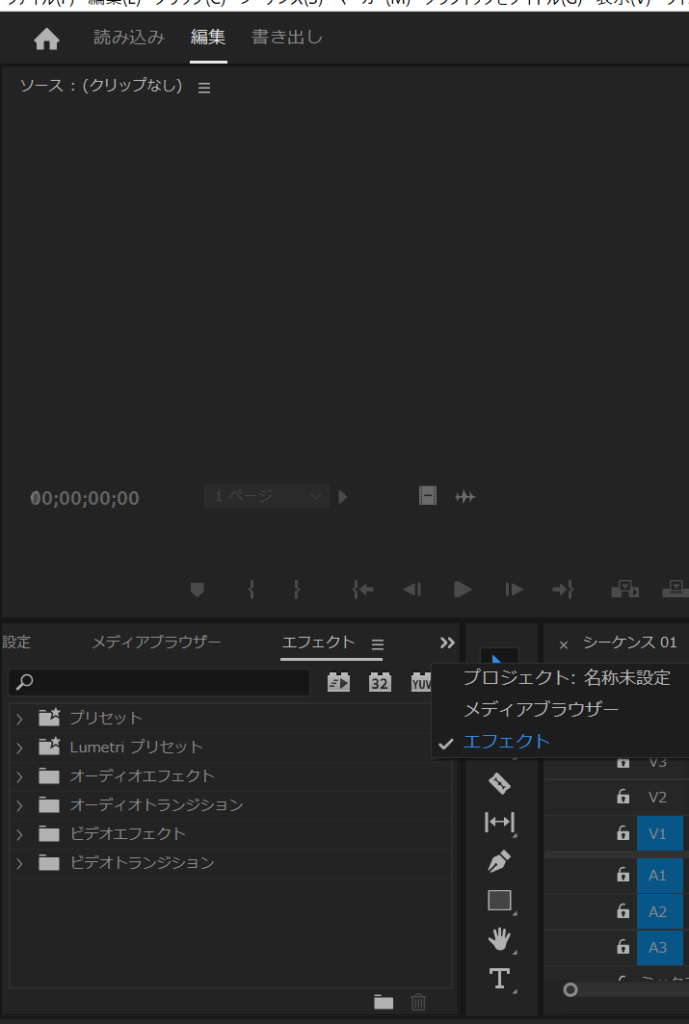Click the effects search field
The width and height of the screenshot is (689, 1024).
pyautogui.click(x=160, y=682)
